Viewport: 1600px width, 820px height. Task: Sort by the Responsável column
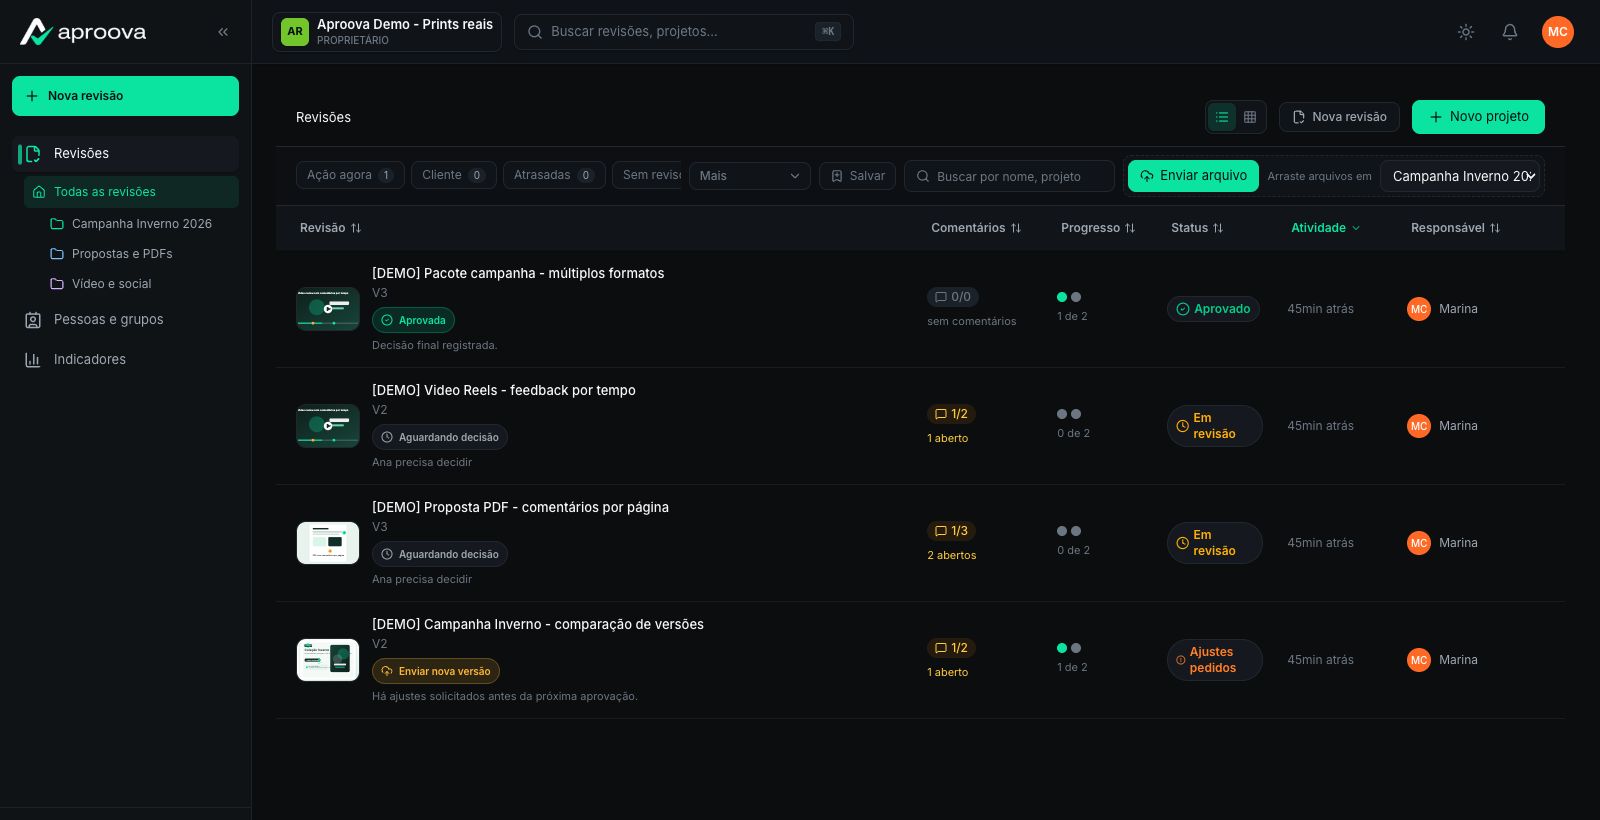tap(1455, 228)
